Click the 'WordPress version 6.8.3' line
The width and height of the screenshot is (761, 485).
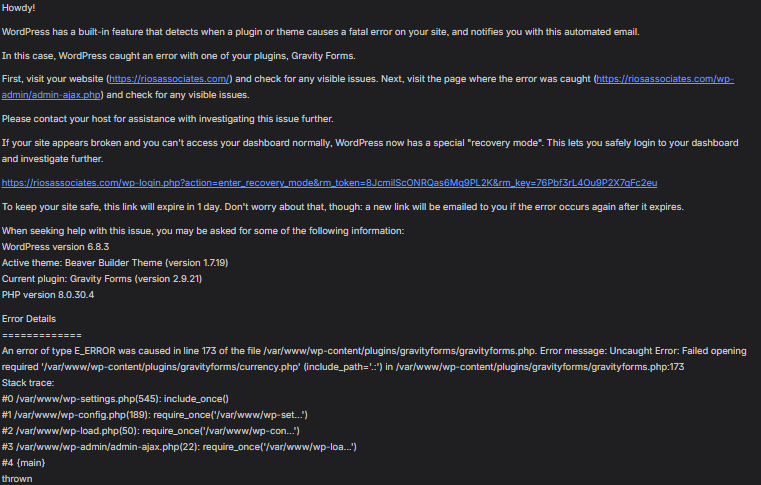55,247
